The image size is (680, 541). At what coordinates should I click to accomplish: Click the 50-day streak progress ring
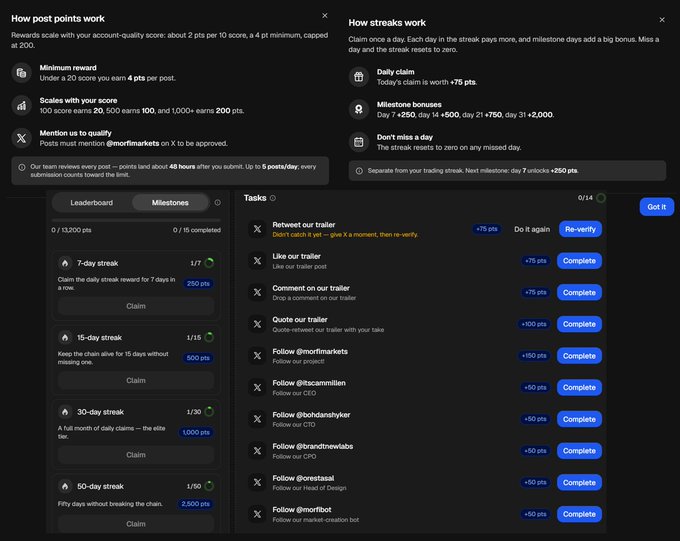(x=209, y=486)
